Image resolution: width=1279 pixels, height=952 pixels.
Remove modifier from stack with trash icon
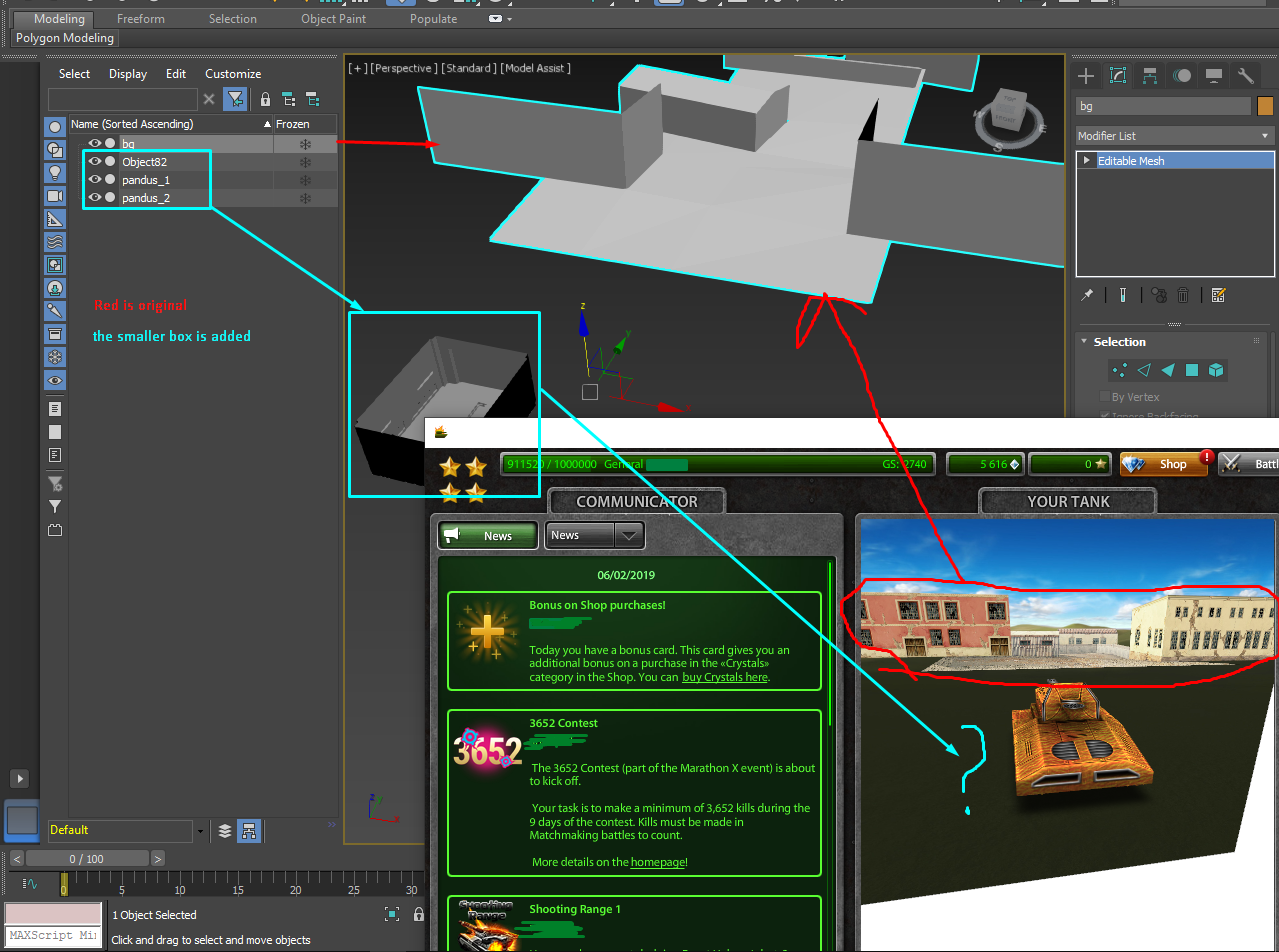click(1183, 294)
